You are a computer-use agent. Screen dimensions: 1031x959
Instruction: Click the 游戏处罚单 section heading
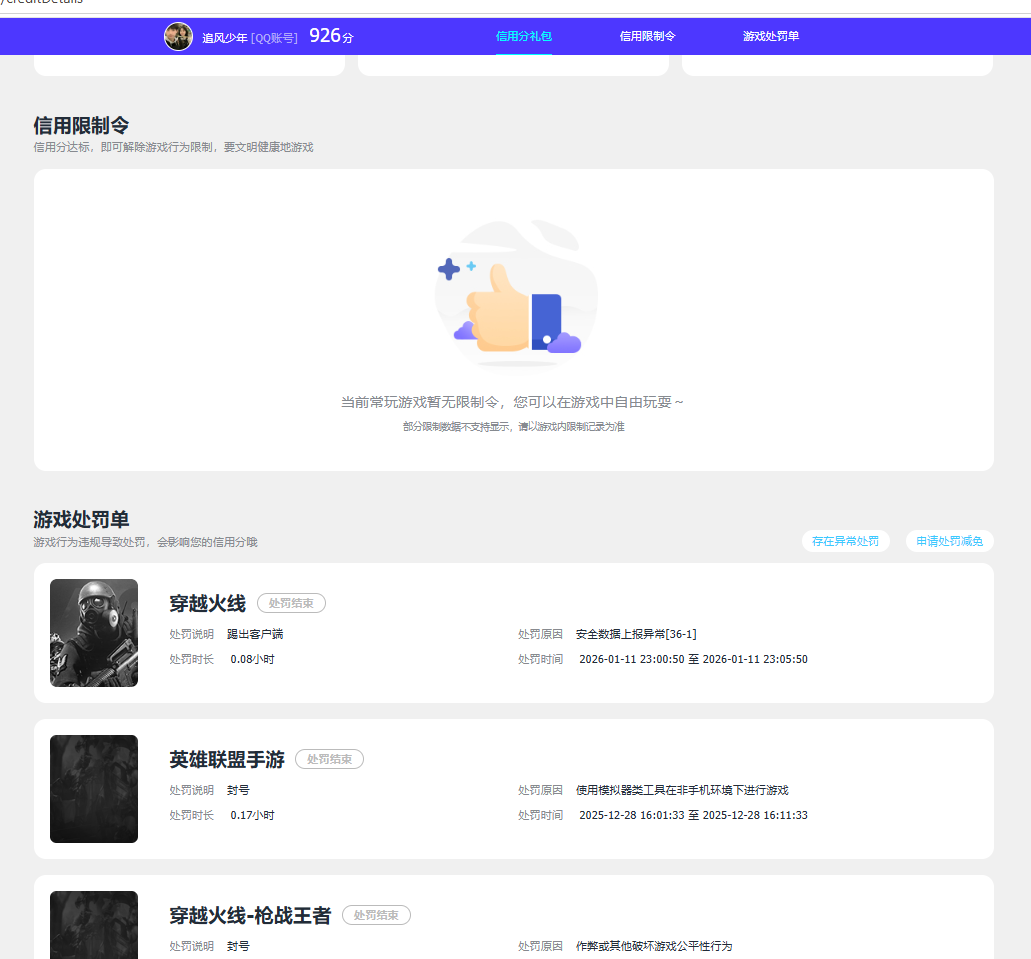(81, 520)
